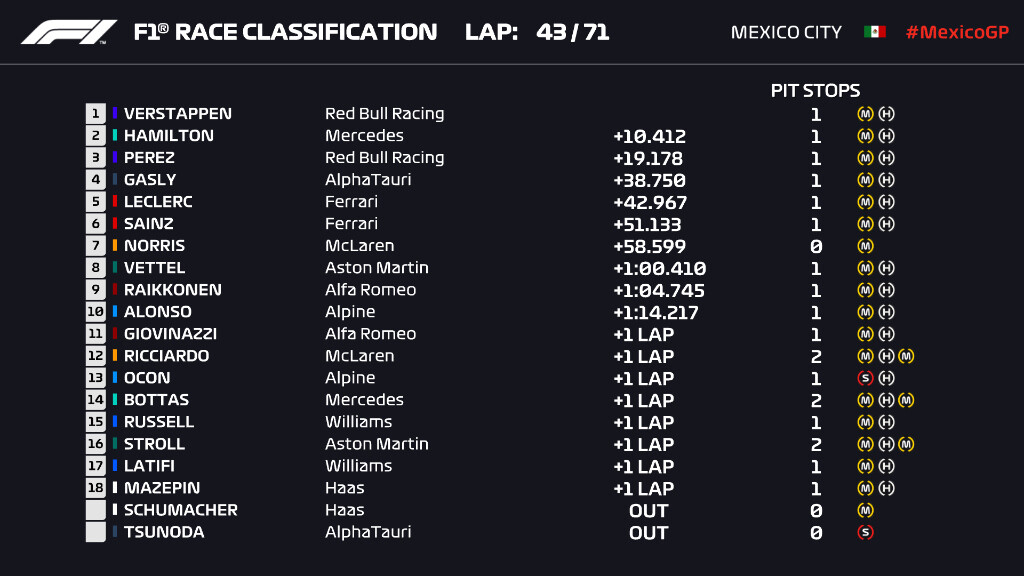Open the #MexicoGP hashtag link
This screenshot has width=1024, height=576.
pos(957,32)
